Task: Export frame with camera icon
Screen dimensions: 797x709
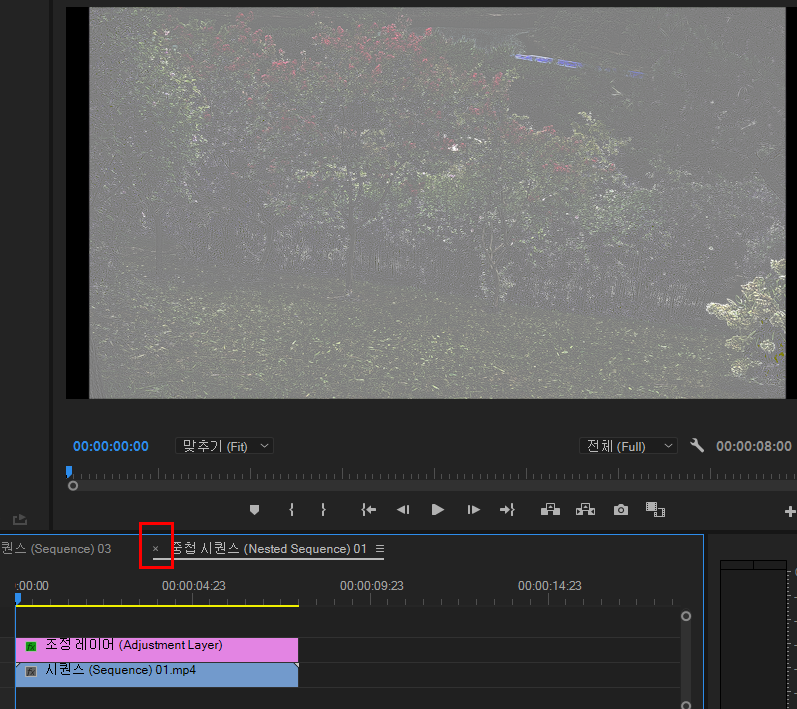Action: [621, 509]
